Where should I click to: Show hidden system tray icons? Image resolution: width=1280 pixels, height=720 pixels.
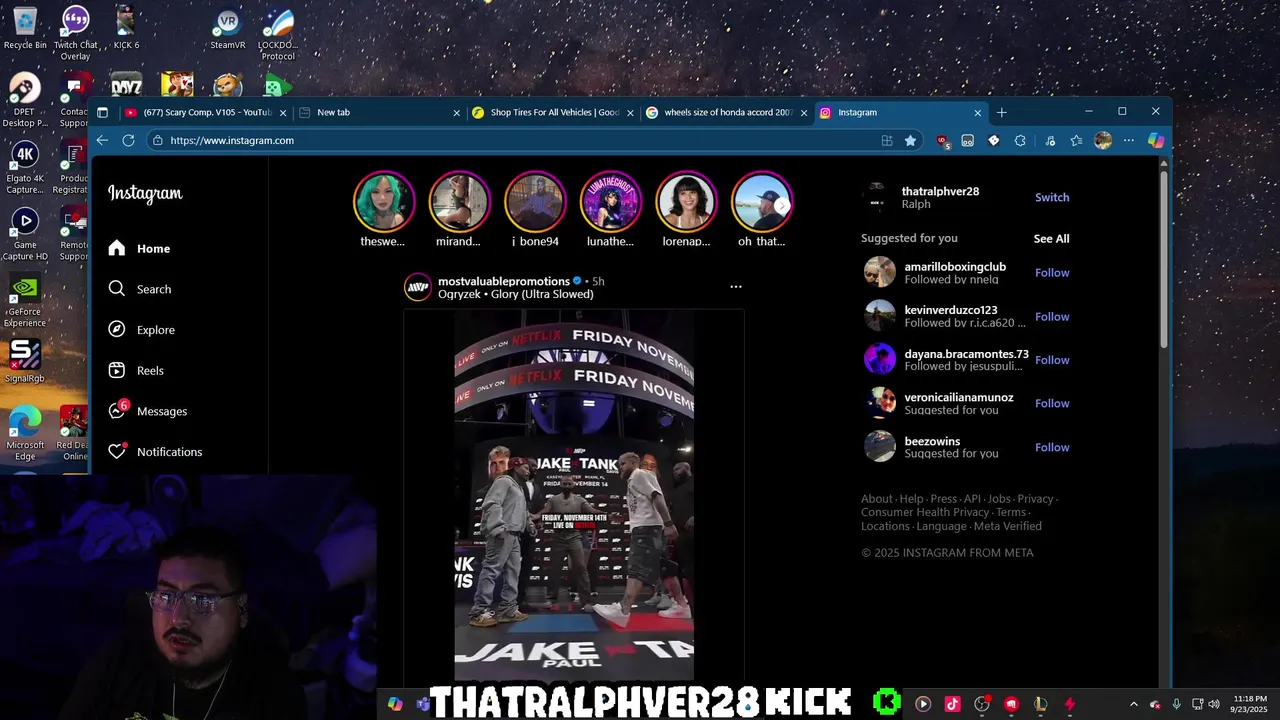[x=1133, y=704]
